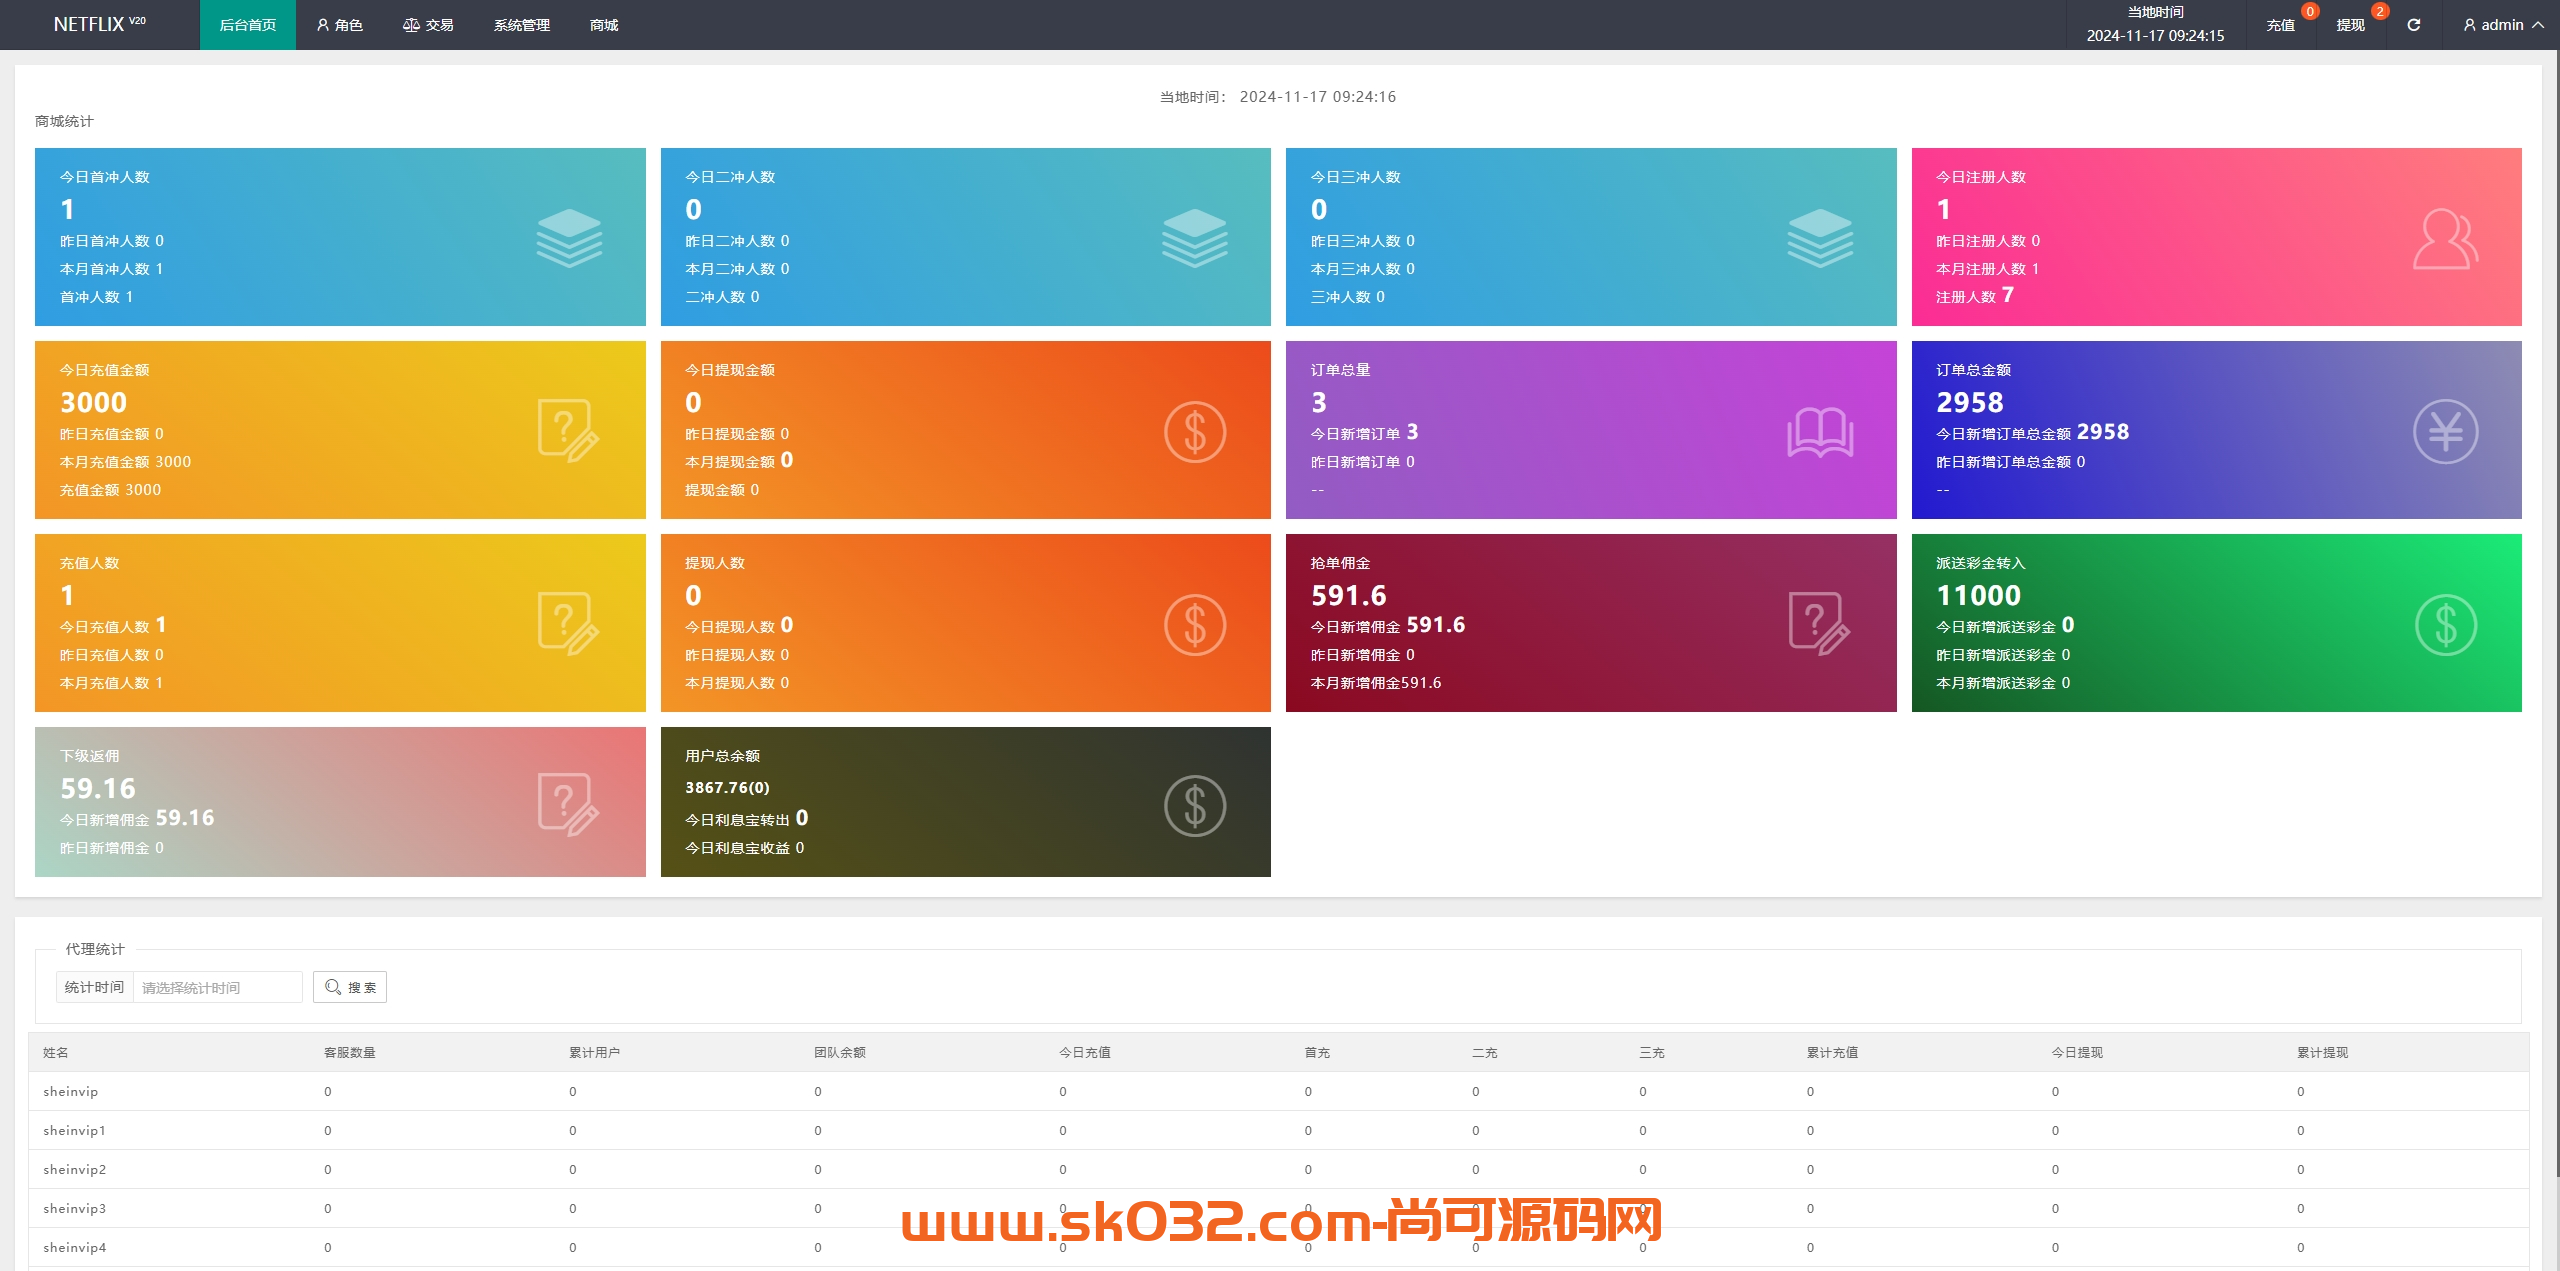This screenshot has width=2560, height=1271.
Task: Open the 交易 menu
Action: (x=428, y=25)
